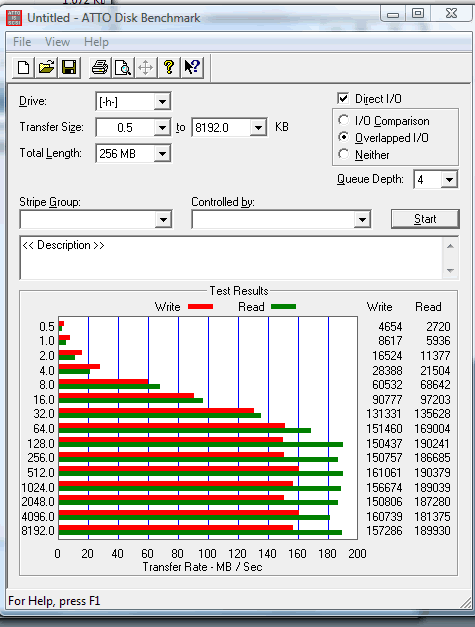Select the I/O Comparison radio button
The width and height of the screenshot is (475, 627).
click(x=343, y=120)
